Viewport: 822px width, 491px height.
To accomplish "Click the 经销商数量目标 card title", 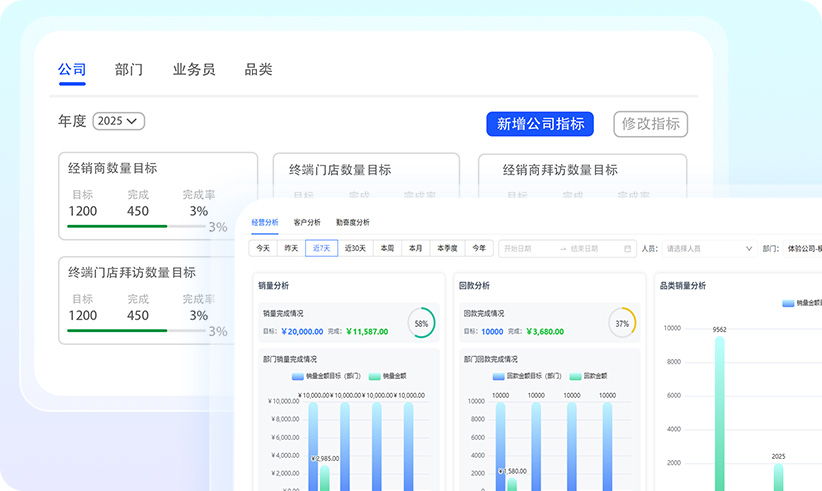I will click(x=113, y=168).
